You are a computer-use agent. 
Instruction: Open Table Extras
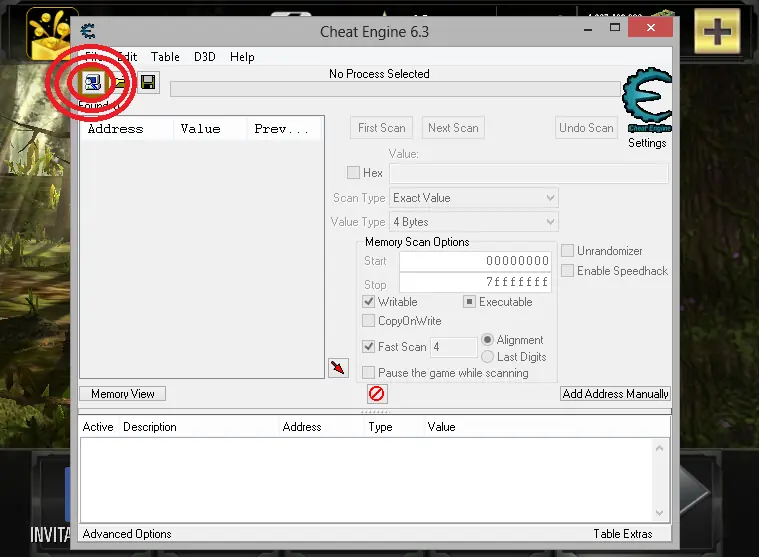[622, 534]
